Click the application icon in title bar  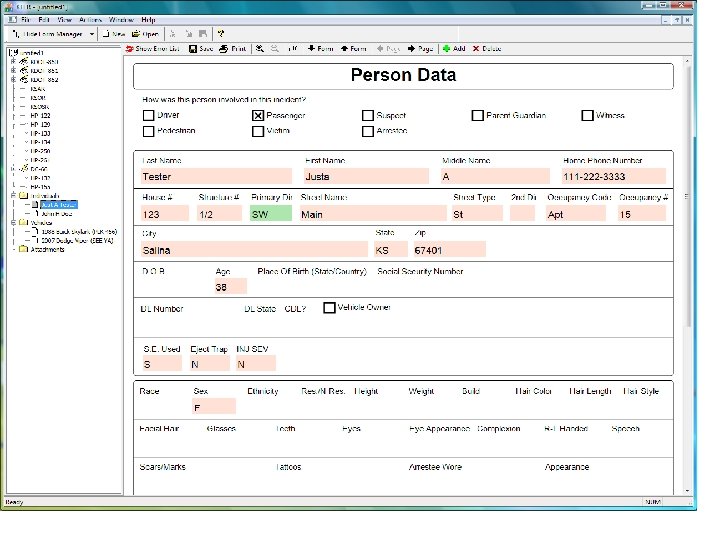click(8, 7)
